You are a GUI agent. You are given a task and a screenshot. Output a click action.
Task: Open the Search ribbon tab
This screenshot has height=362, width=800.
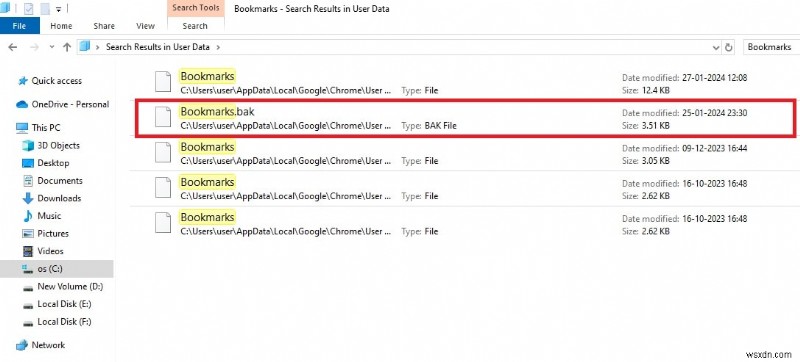click(195, 26)
